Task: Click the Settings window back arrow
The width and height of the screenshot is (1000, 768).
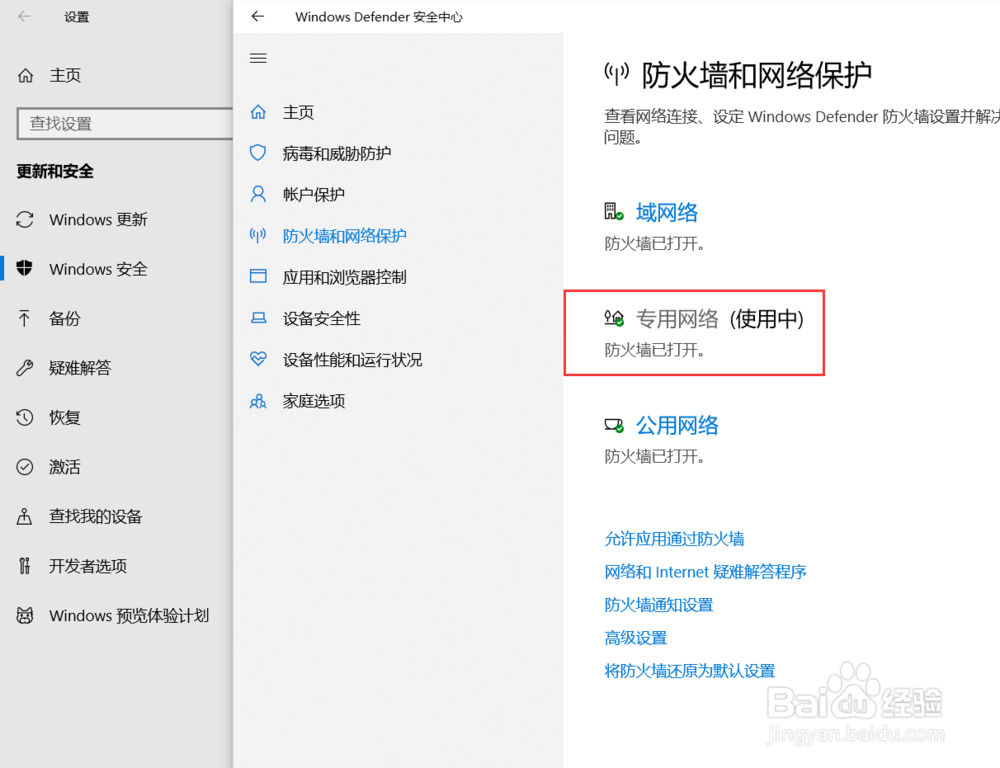Action: coord(24,17)
